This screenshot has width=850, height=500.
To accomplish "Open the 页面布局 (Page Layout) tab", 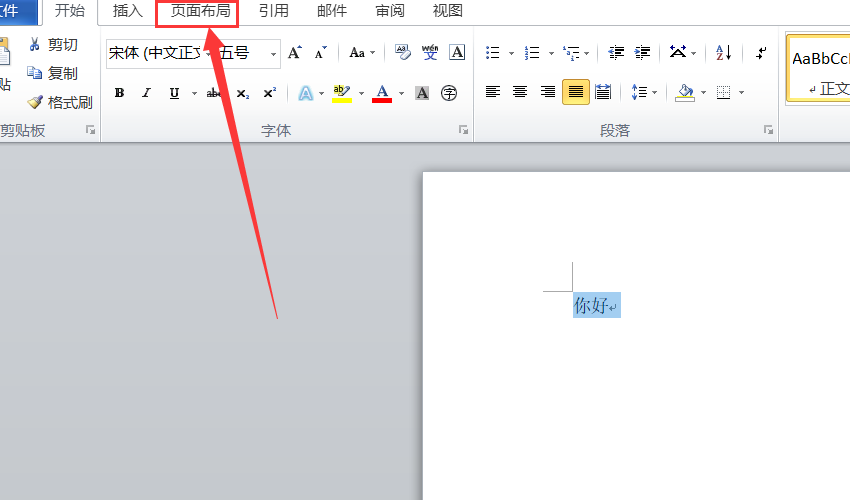I will click(200, 10).
